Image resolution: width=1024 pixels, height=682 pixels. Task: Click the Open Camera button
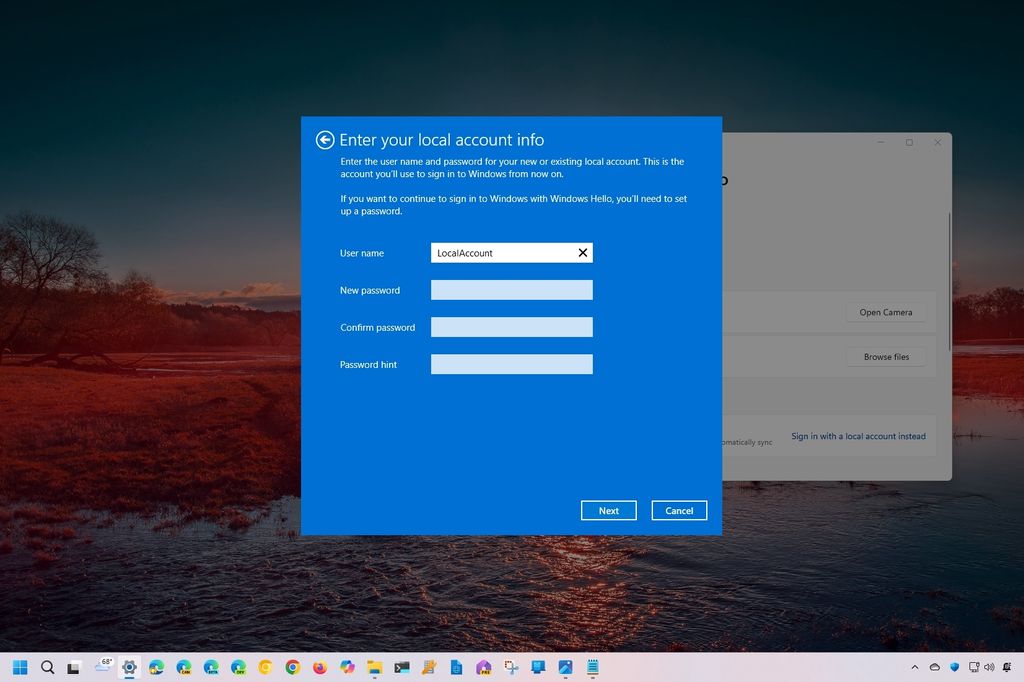(885, 312)
